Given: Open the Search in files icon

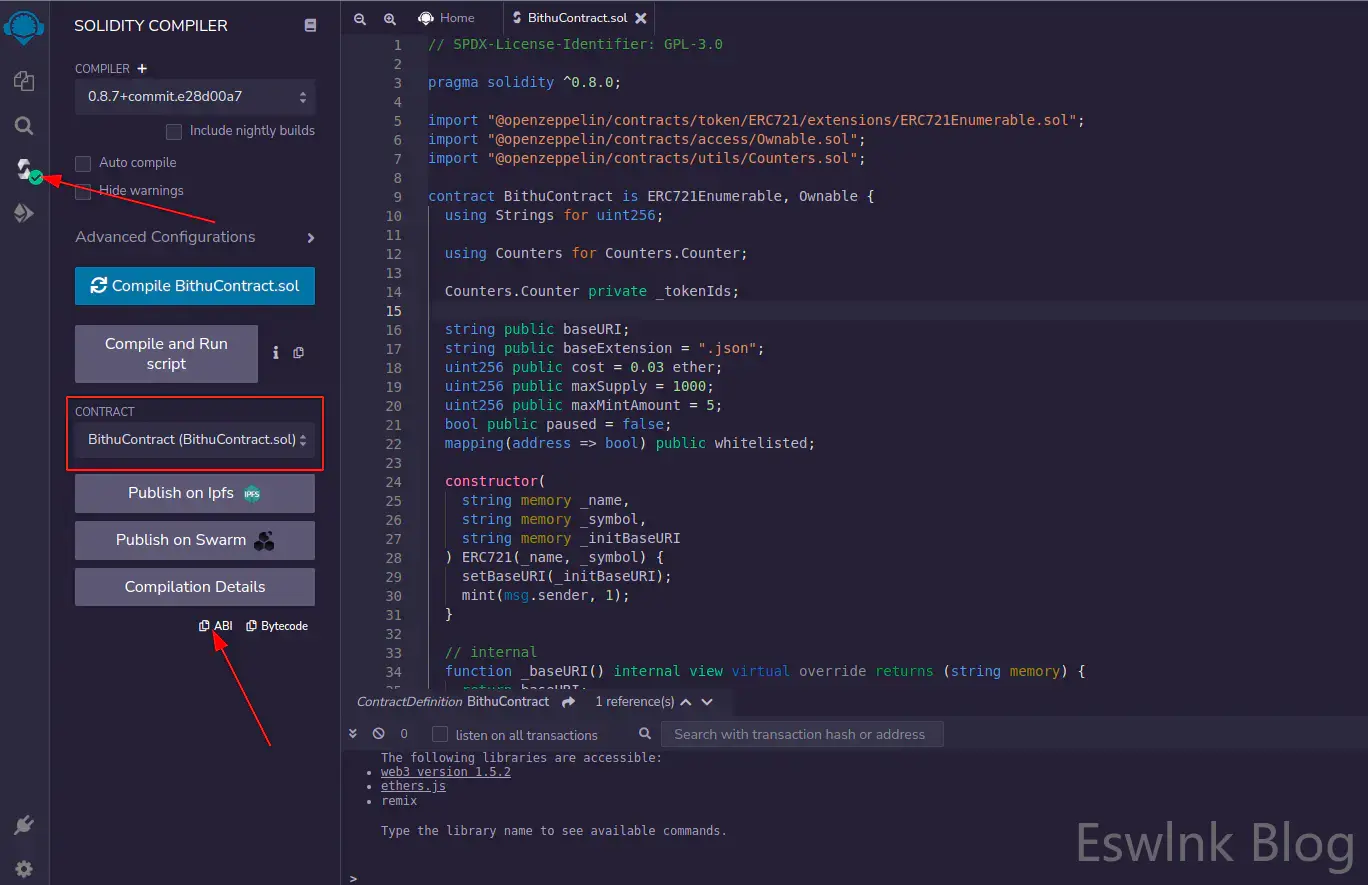Looking at the screenshot, I should tap(24, 126).
